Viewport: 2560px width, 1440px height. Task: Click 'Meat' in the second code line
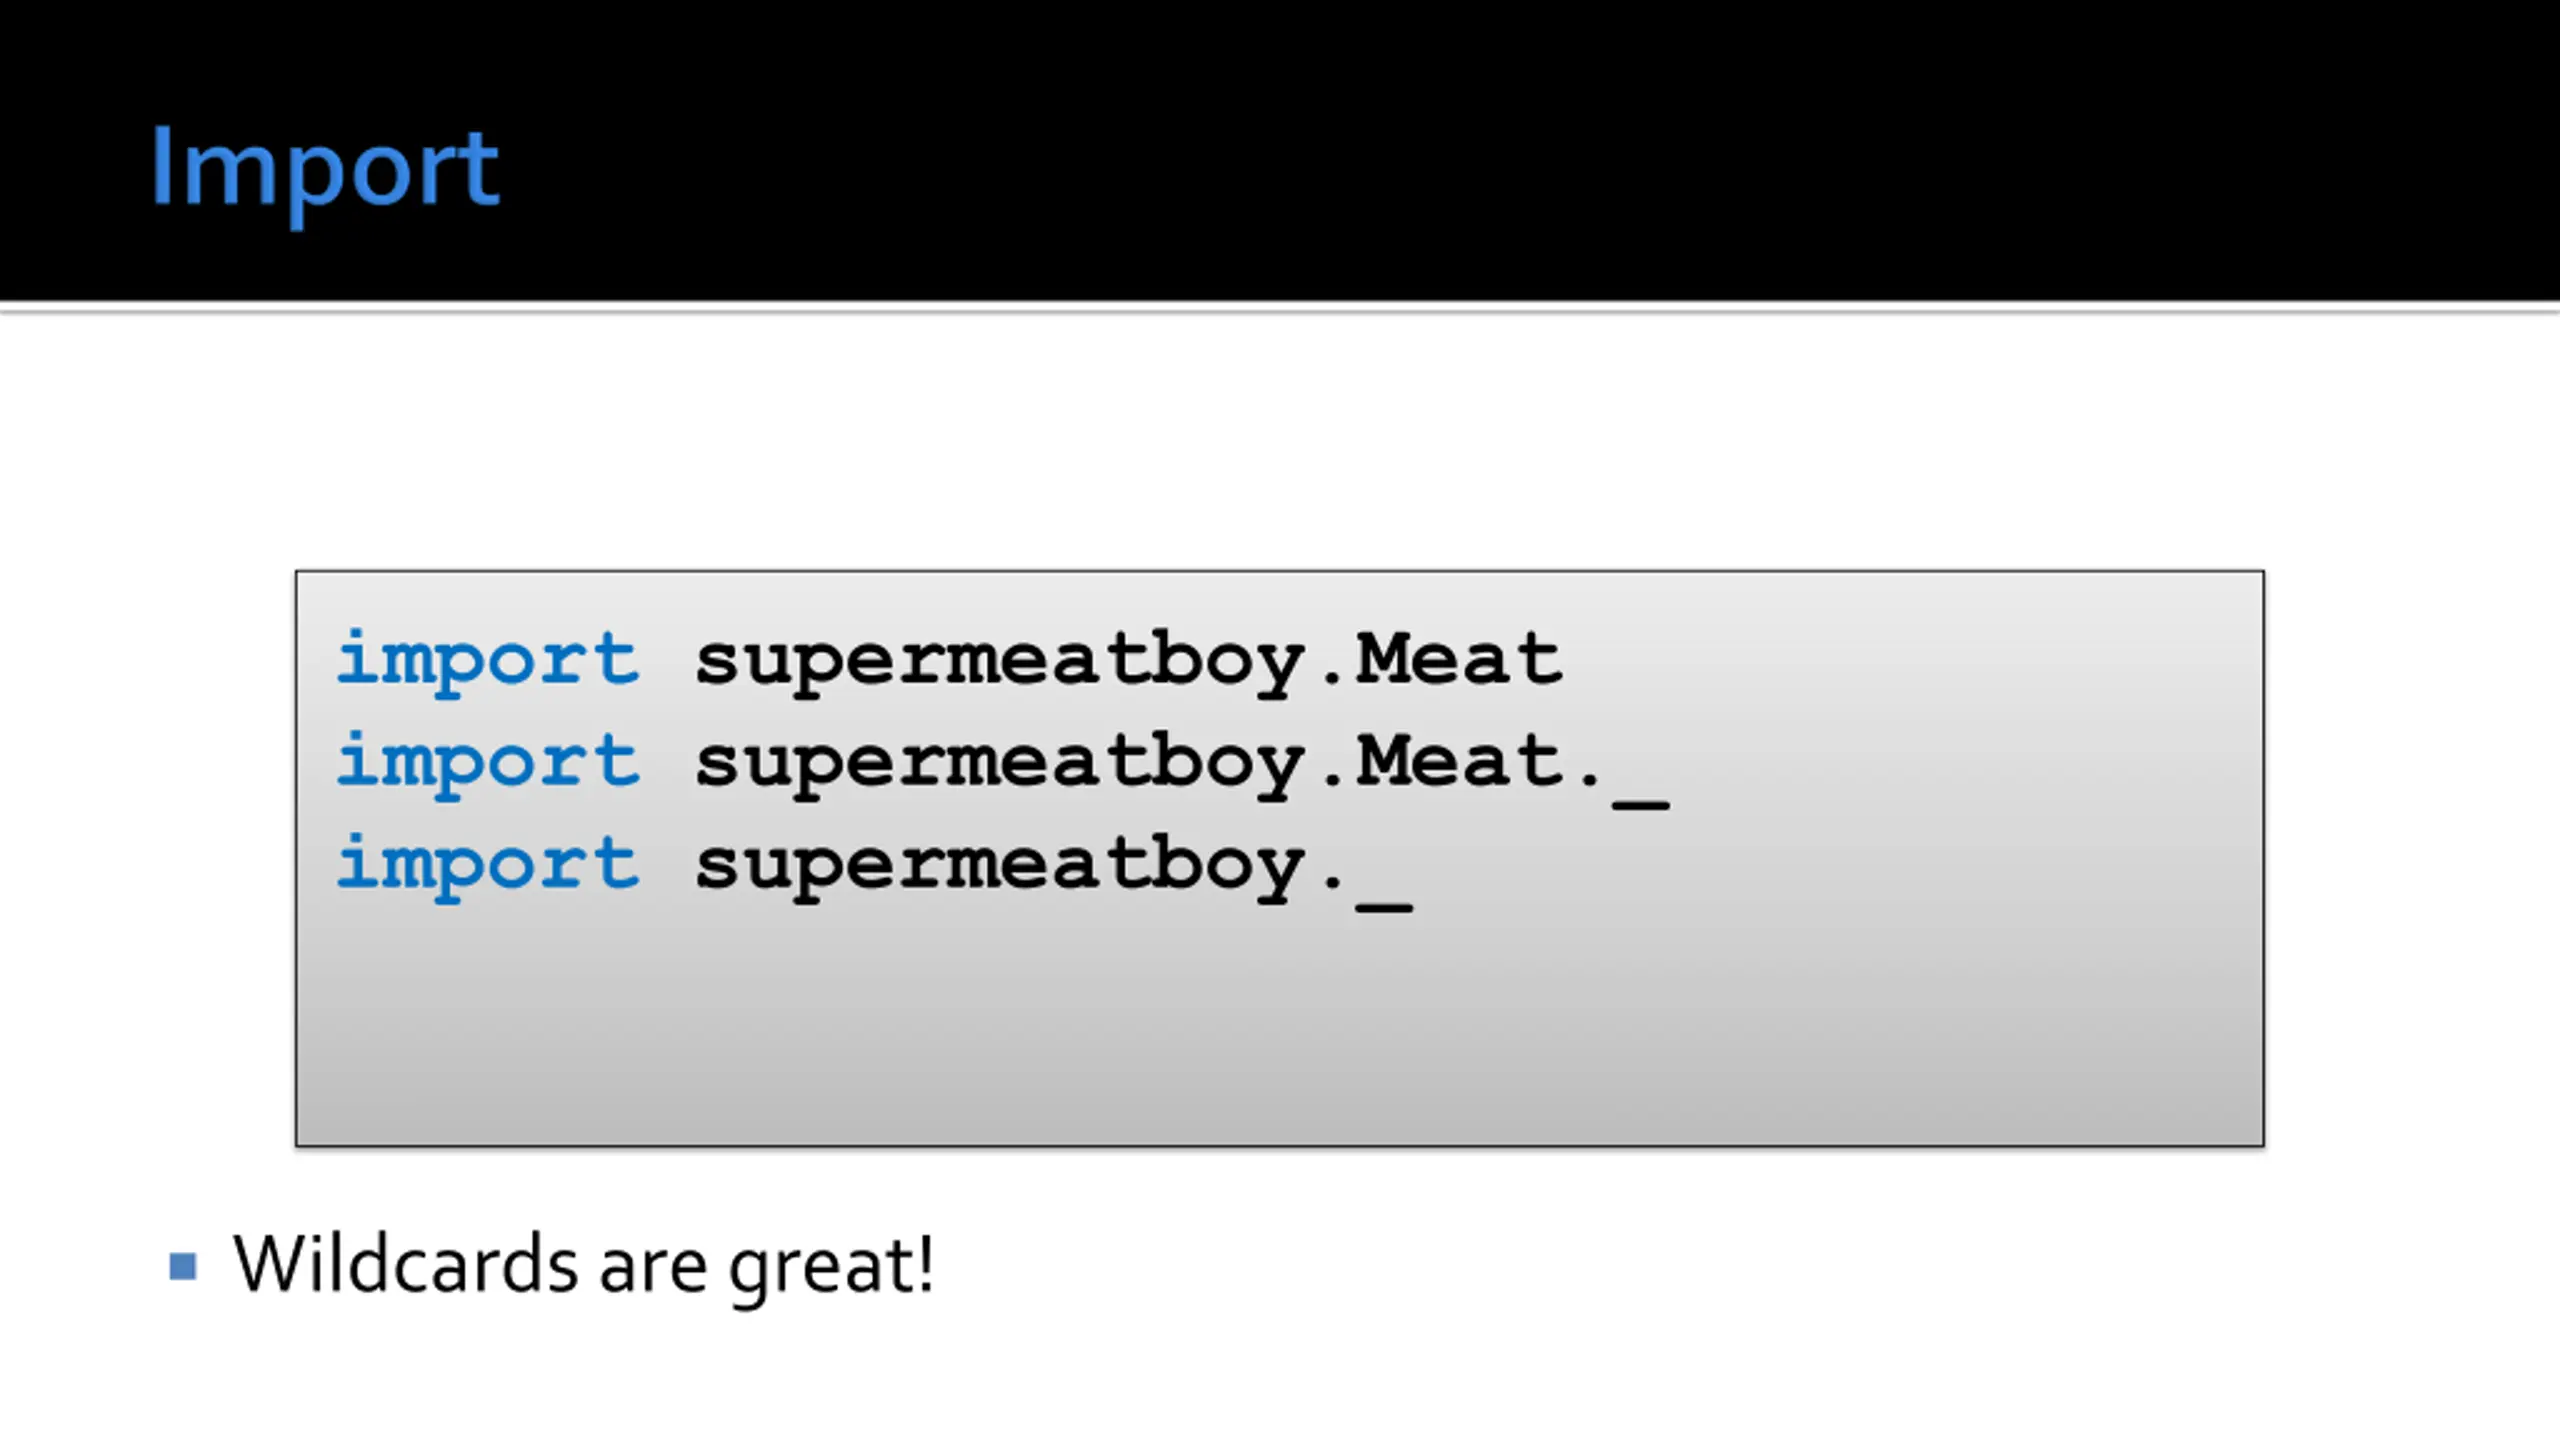pyautogui.click(x=1459, y=760)
